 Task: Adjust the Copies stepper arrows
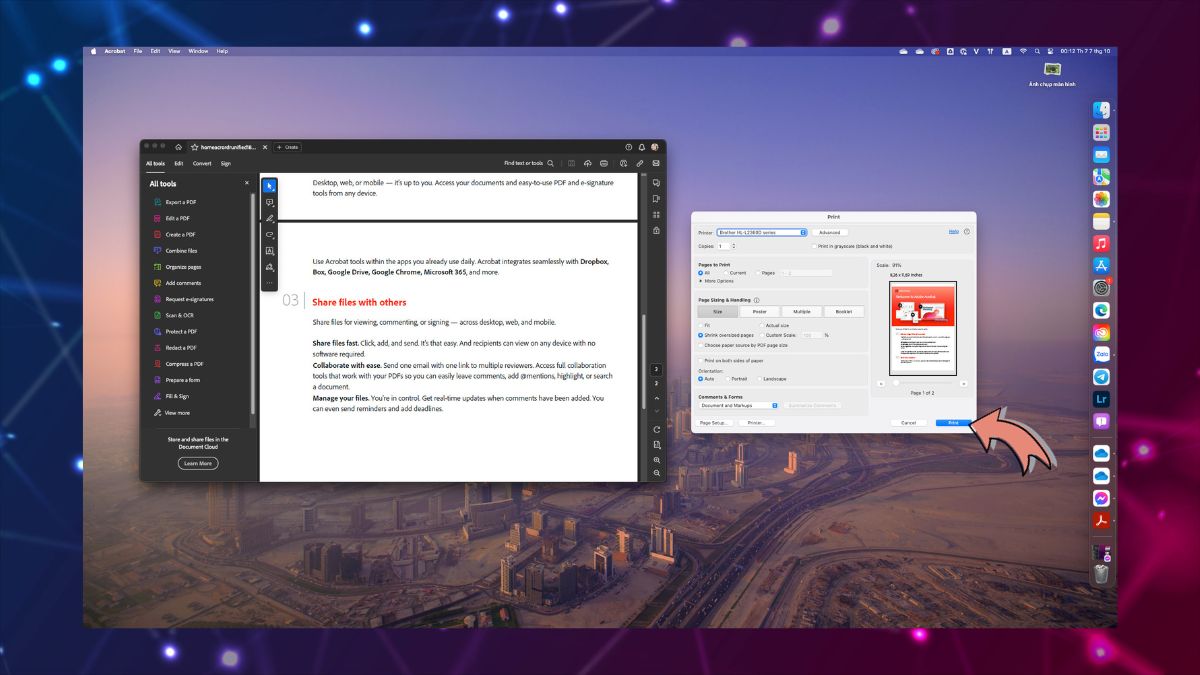point(735,246)
